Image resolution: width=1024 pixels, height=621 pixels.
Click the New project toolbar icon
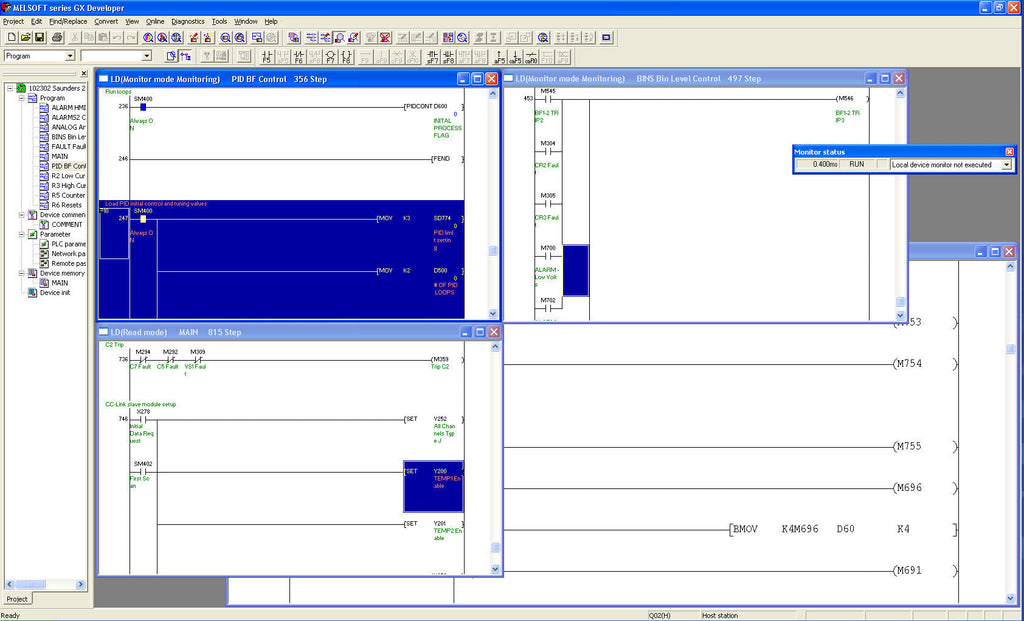pos(12,37)
